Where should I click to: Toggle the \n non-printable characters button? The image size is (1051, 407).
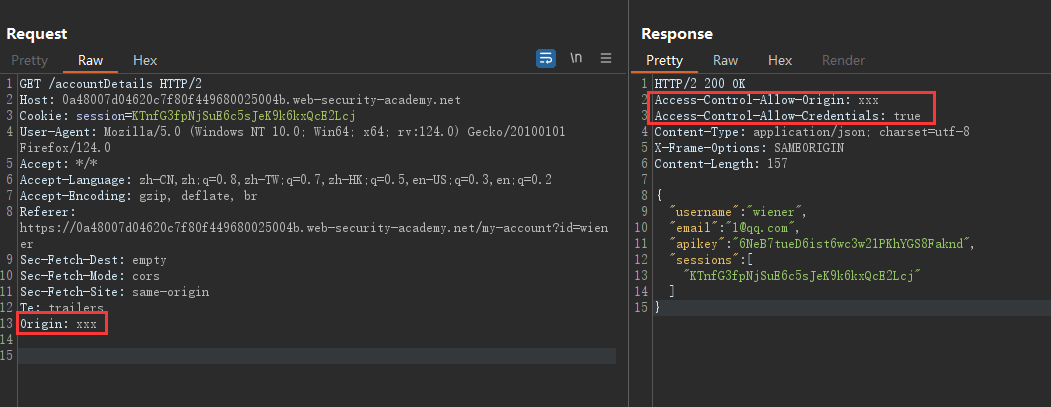pos(576,59)
